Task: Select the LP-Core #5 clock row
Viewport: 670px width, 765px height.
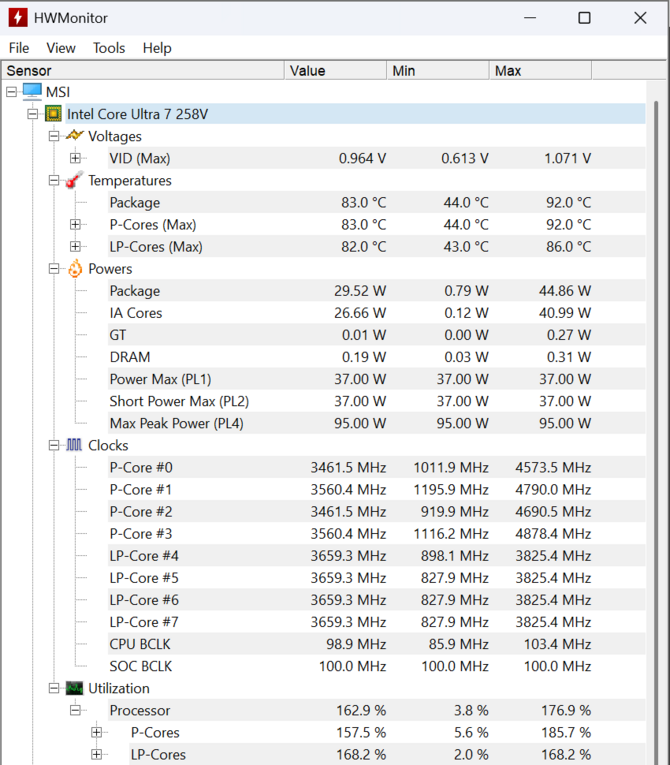Action: coord(376,578)
